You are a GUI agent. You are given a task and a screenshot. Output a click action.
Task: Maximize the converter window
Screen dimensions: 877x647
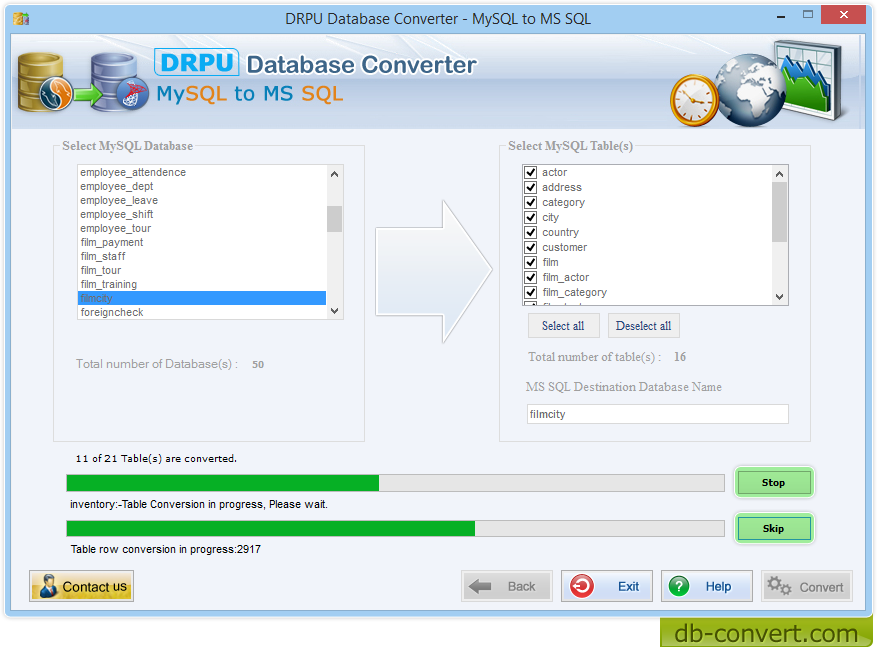coord(808,15)
